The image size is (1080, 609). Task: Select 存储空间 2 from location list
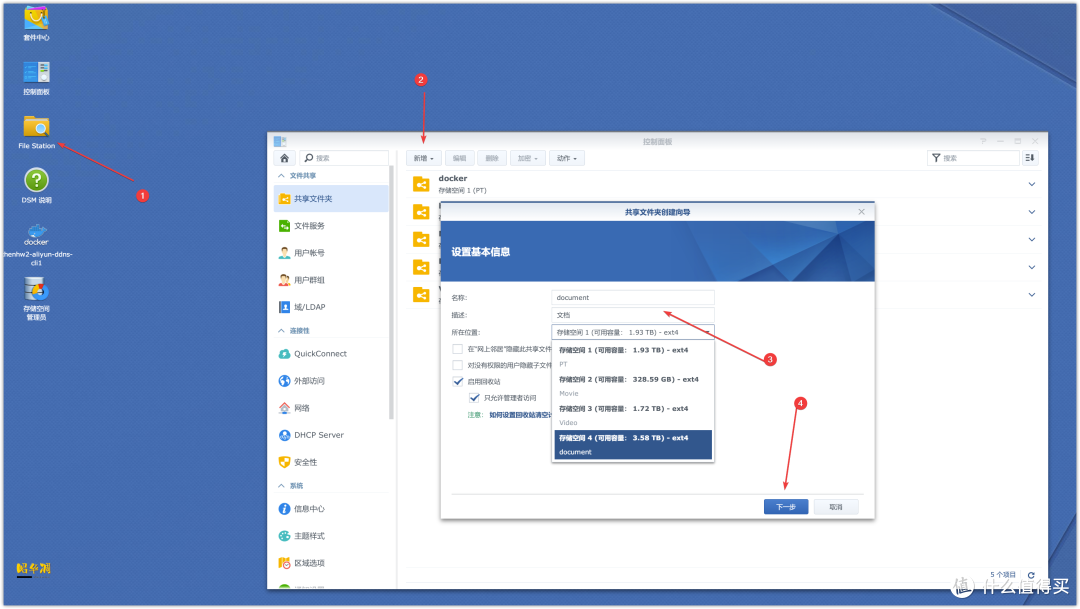629,379
